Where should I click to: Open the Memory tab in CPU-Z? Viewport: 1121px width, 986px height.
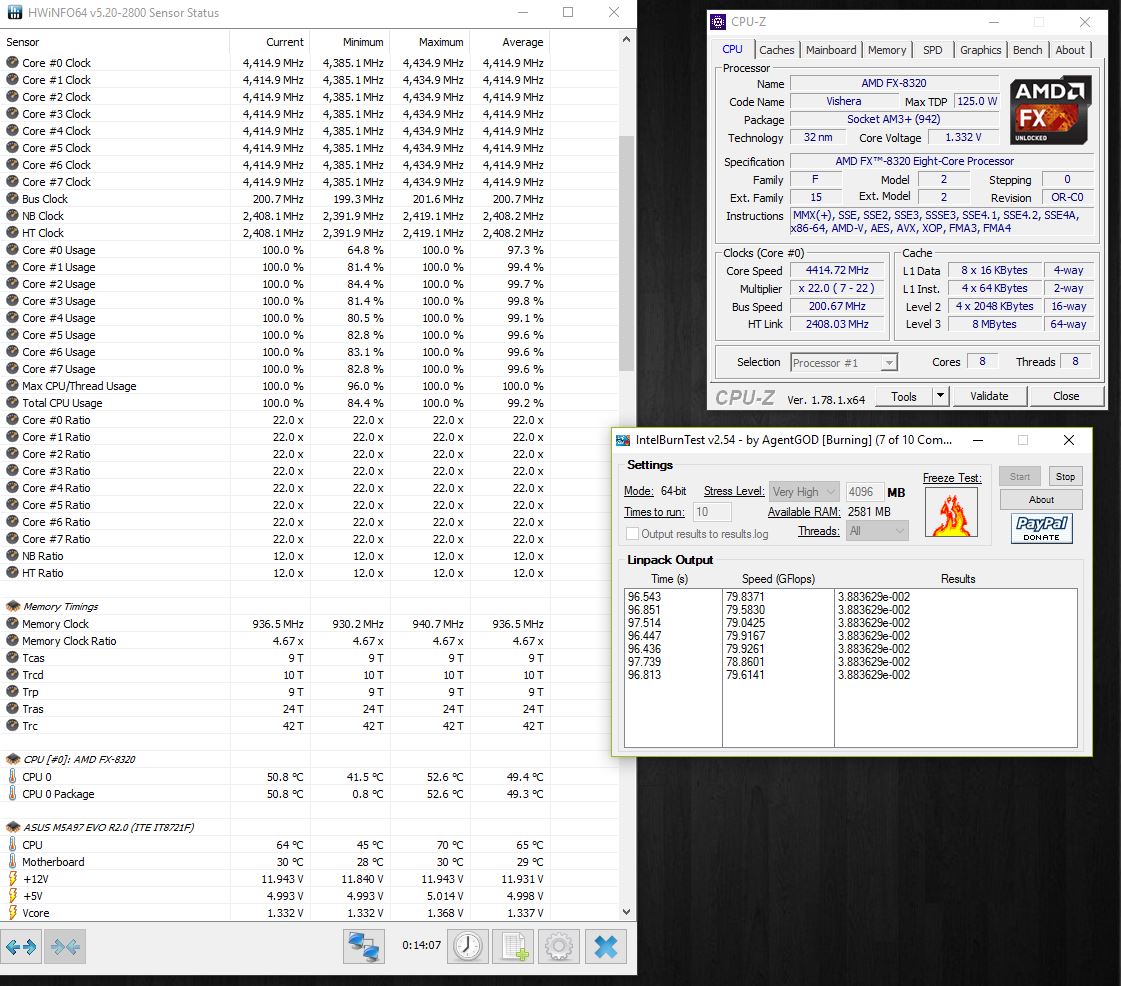pos(887,50)
